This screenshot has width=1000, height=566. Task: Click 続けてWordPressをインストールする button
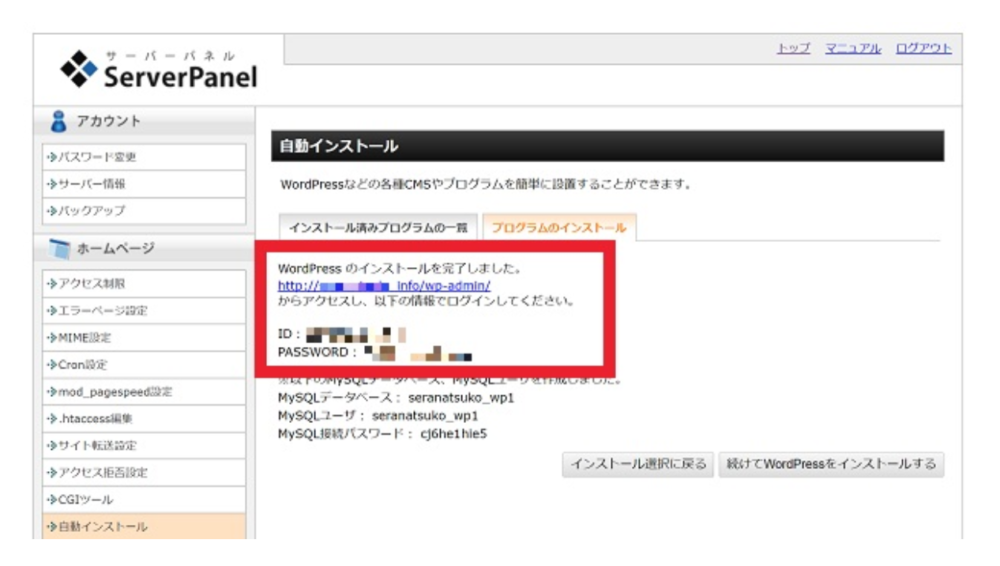pos(831,464)
